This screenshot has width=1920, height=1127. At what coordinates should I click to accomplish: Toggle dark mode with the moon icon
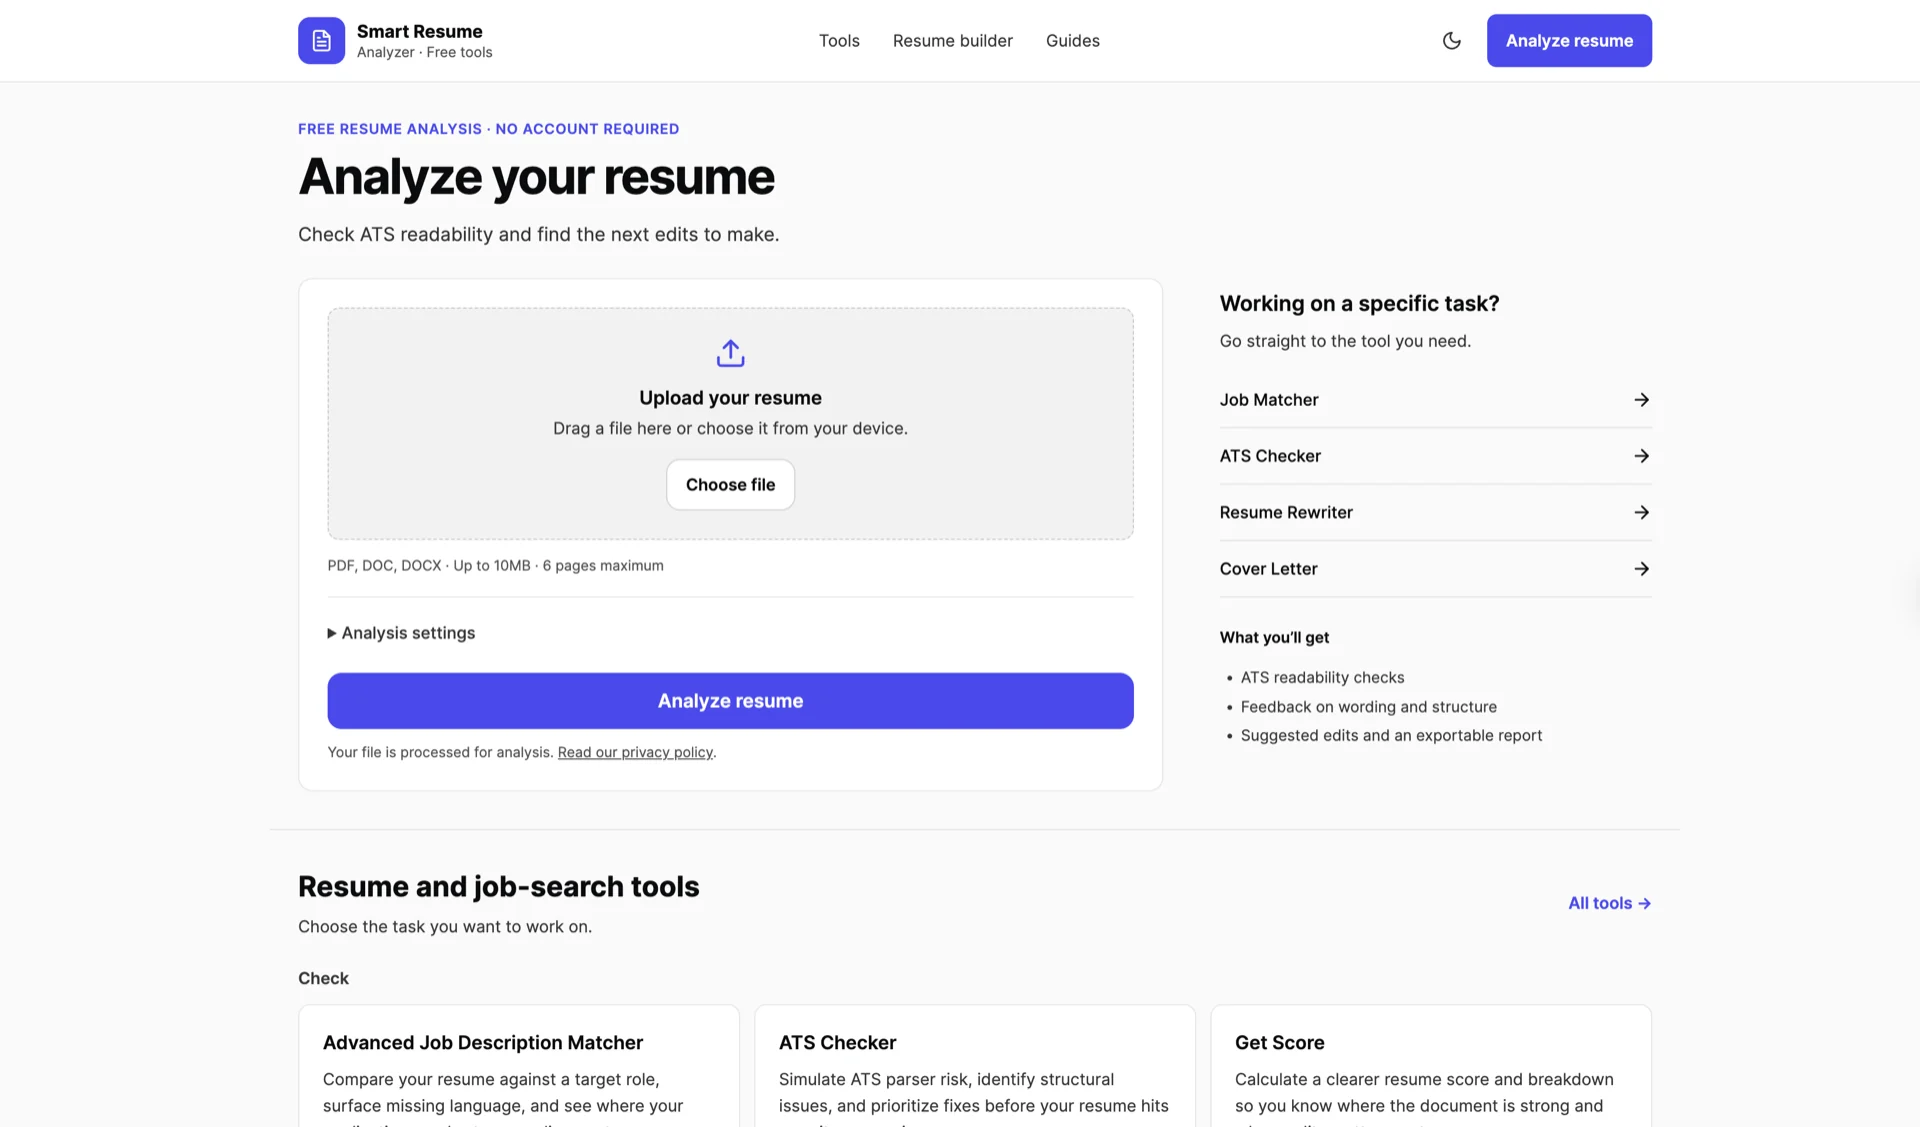pyautogui.click(x=1452, y=40)
